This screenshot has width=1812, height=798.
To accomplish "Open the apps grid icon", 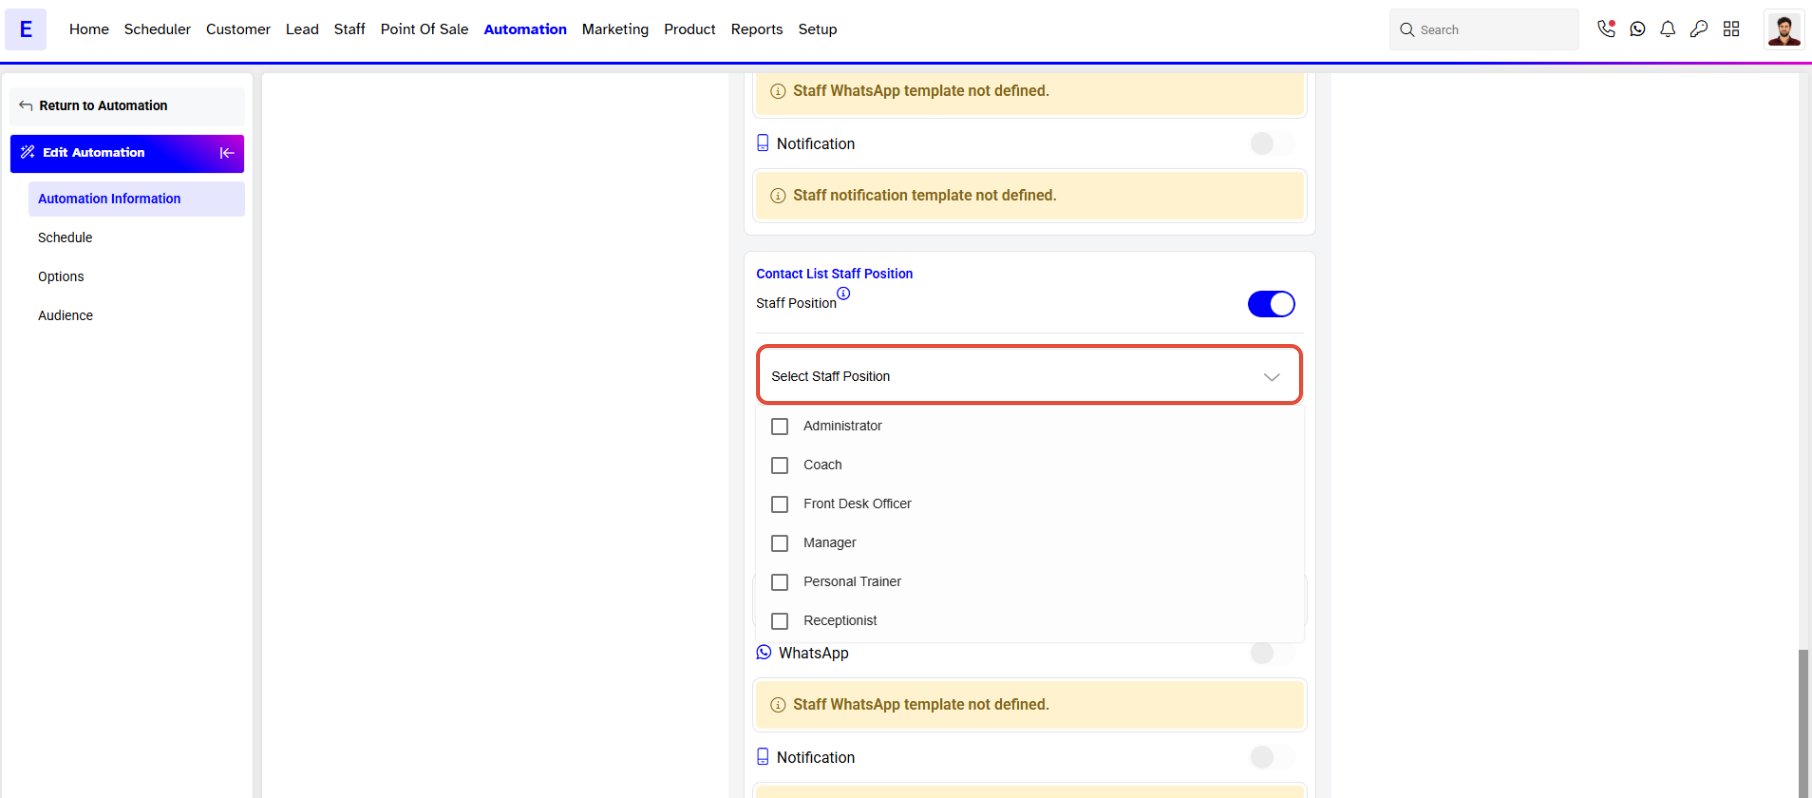I will (x=1731, y=29).
